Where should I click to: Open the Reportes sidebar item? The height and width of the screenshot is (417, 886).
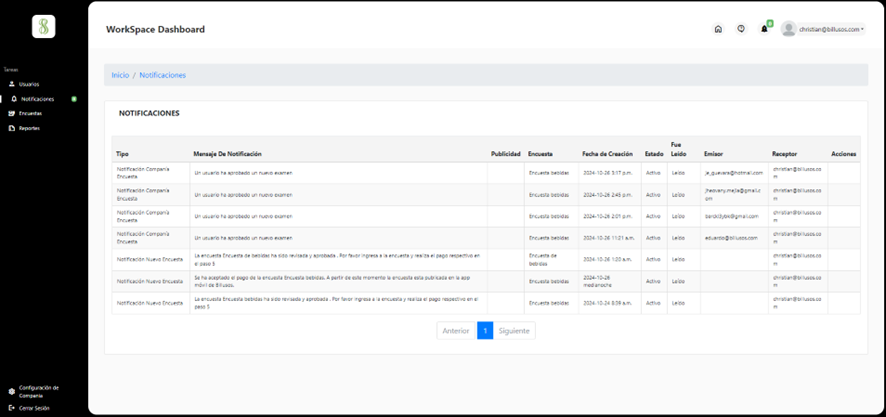pyautogui.click(x=28, y=128)
